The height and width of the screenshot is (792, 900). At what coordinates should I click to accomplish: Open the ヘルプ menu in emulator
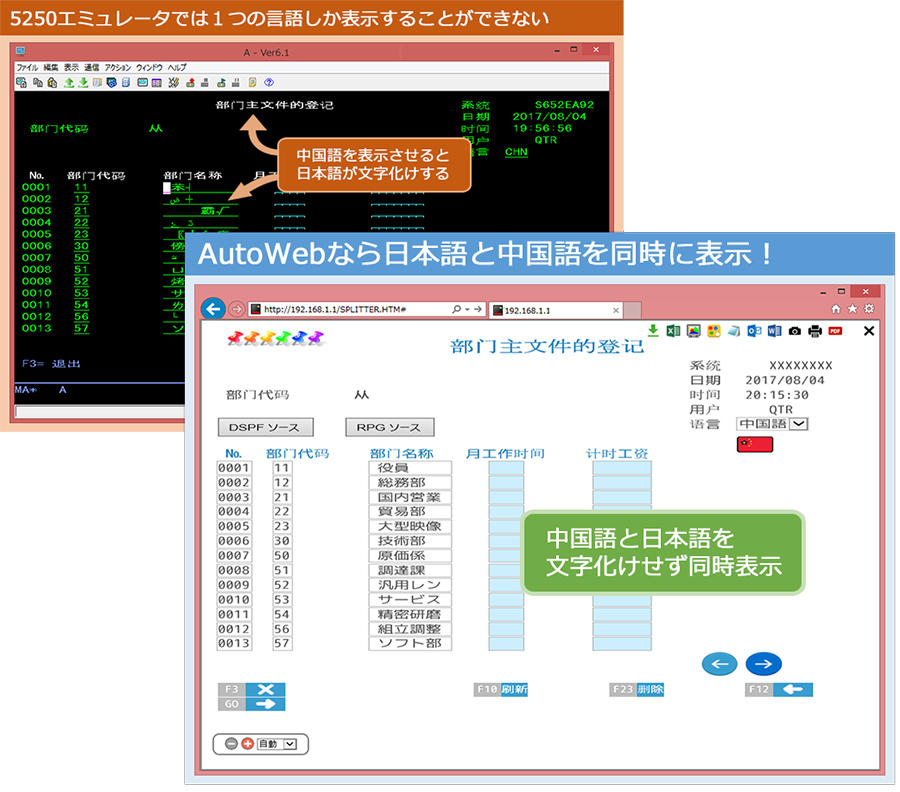click(x=177, y=67)
